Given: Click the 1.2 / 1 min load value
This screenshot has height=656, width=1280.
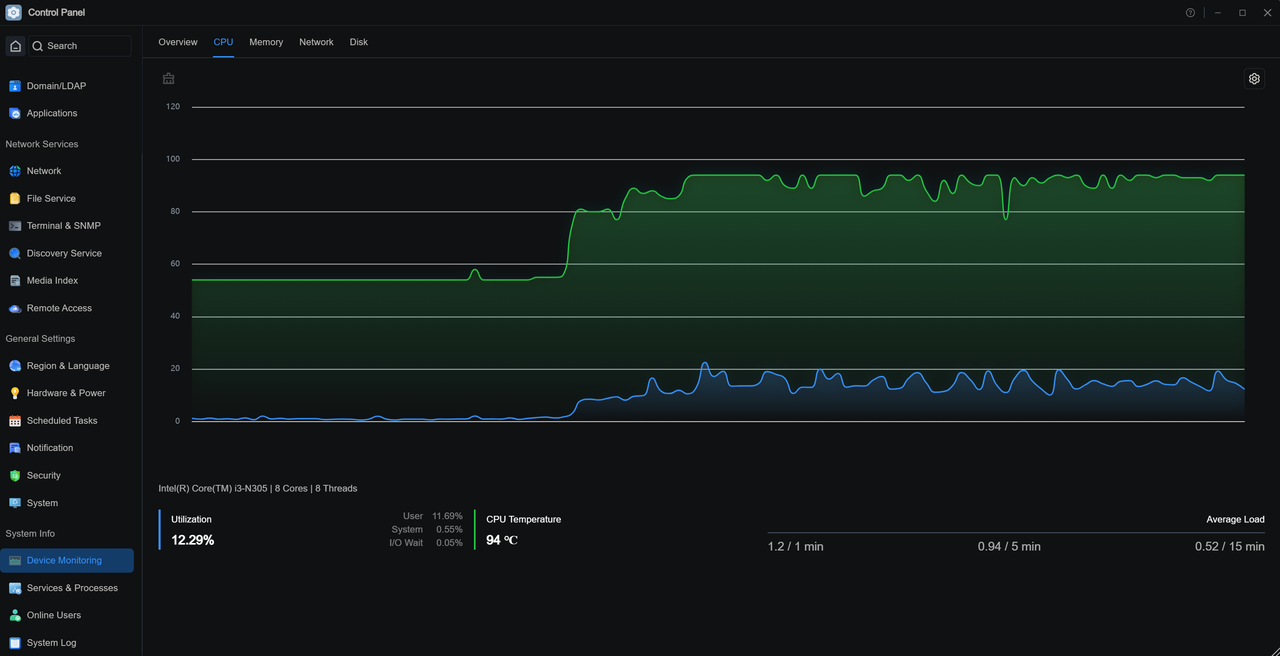Looking at the screenshot, I should [x=796, y=547].
